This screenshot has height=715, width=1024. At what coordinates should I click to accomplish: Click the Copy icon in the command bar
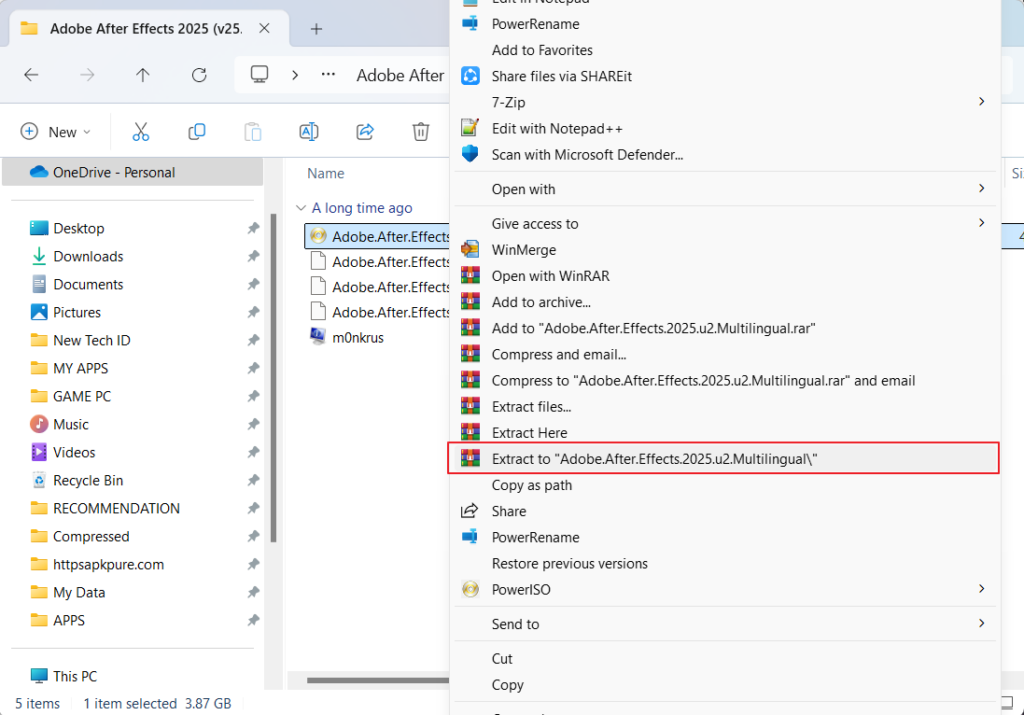point(196,131)
